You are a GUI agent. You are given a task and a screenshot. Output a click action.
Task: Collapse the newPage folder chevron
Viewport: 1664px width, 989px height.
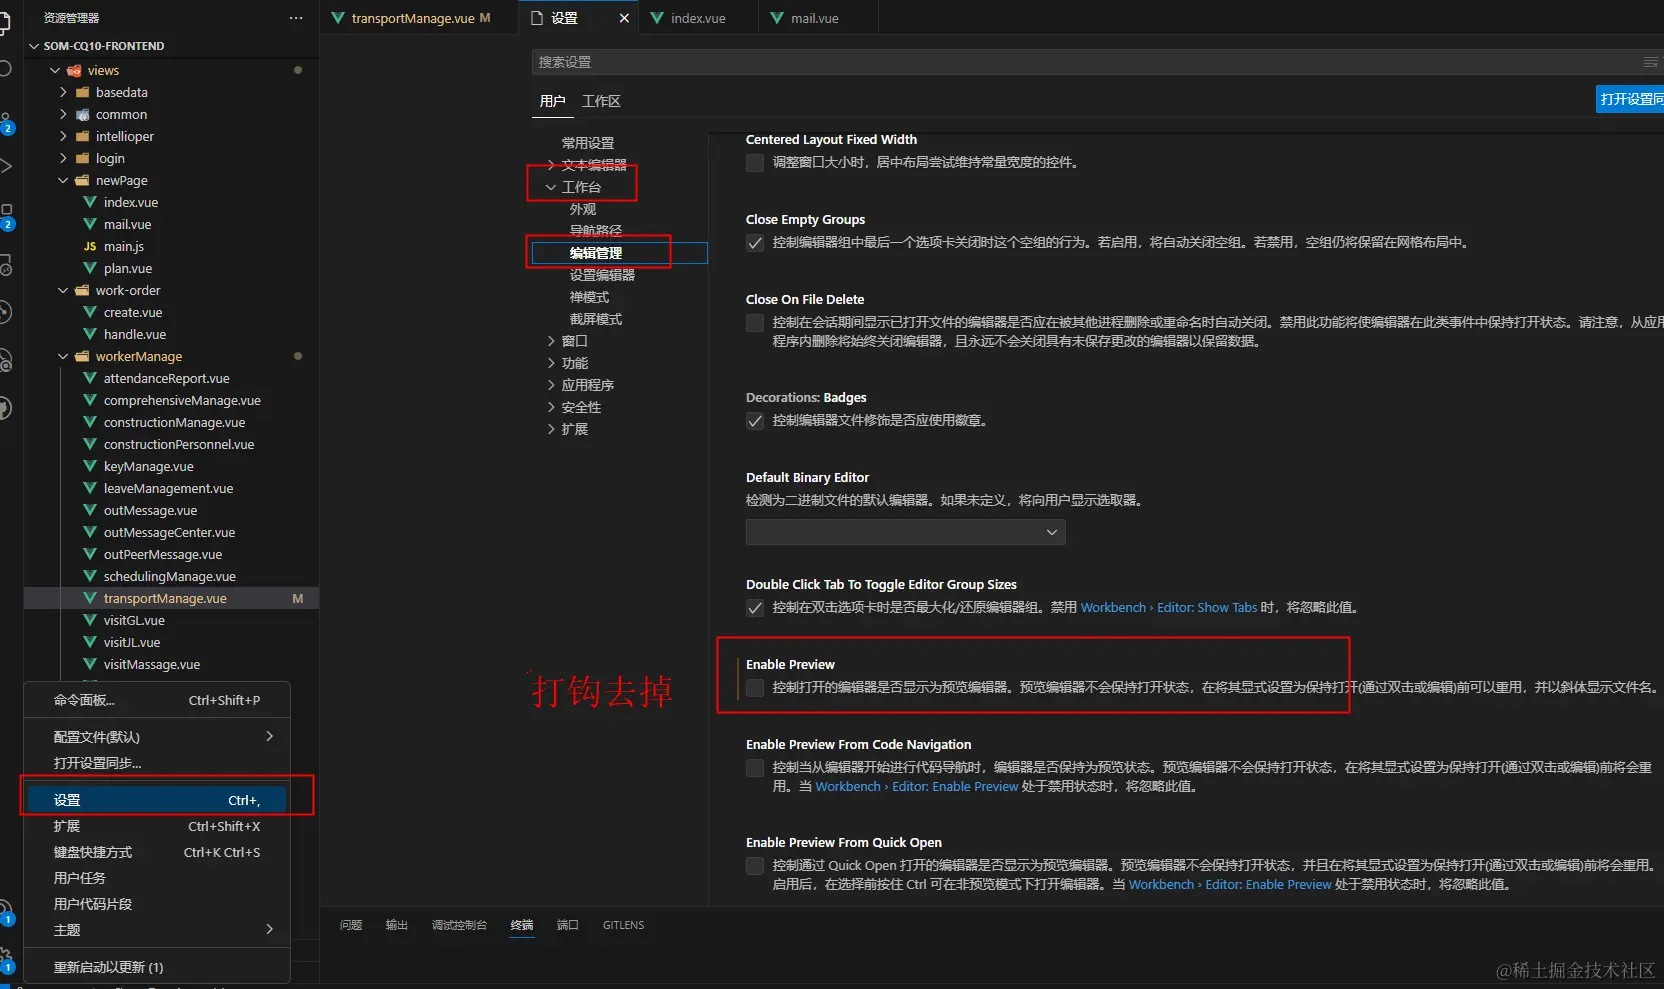coord(63,180)
